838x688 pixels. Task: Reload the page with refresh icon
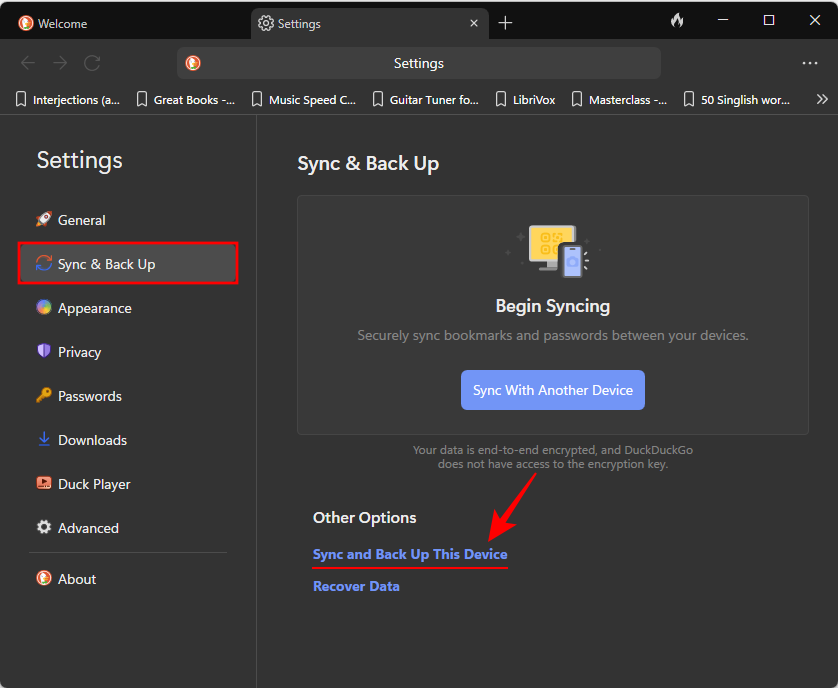(x=92, y=63)
